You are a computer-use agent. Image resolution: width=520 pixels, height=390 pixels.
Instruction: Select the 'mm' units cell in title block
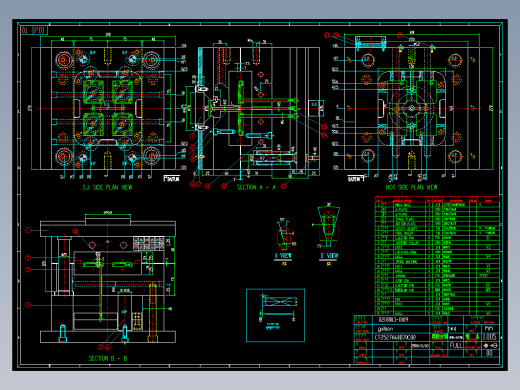(x=489, y=328)
